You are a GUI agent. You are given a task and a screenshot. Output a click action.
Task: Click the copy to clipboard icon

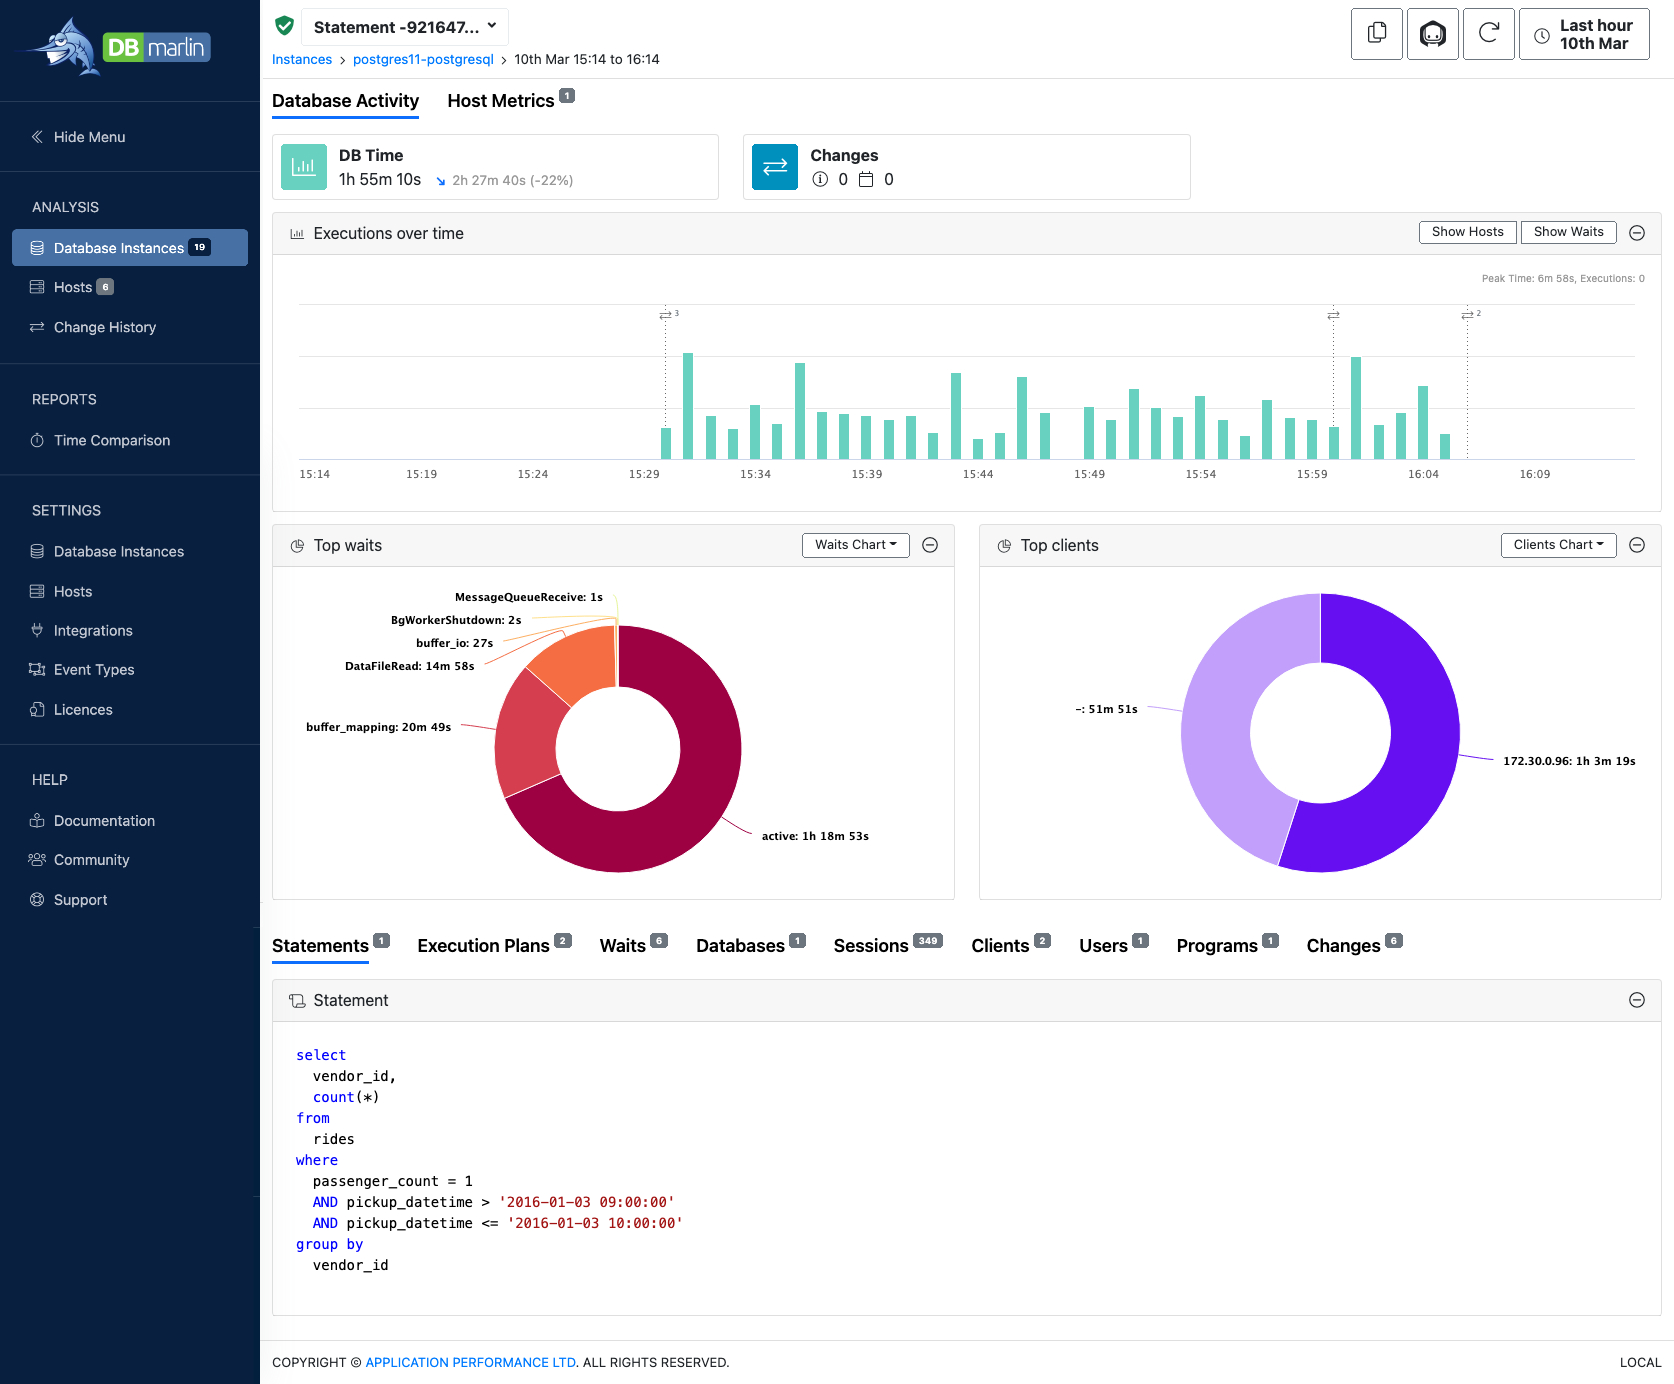point(1376,34)
